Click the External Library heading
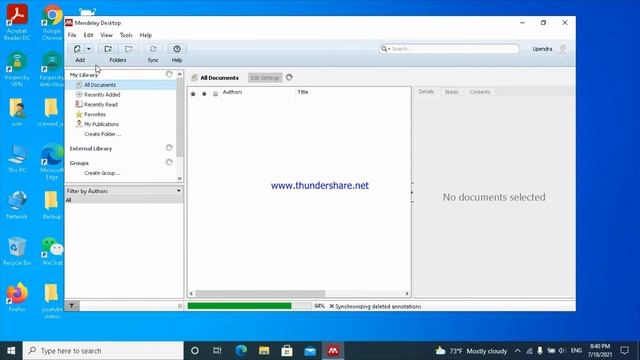Screen dimensions: 640x360 91,149
